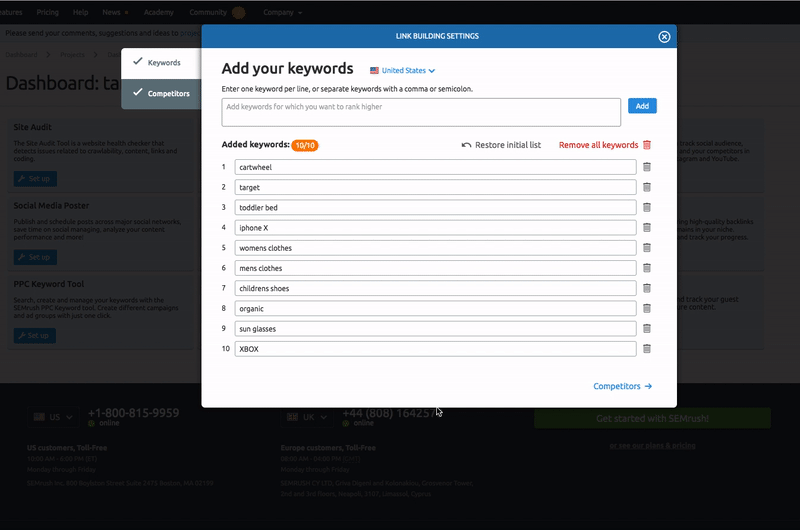Remove womens clothes keyword via trash icon
Viewport: 800px width, 530px height.
coord(646,247)
